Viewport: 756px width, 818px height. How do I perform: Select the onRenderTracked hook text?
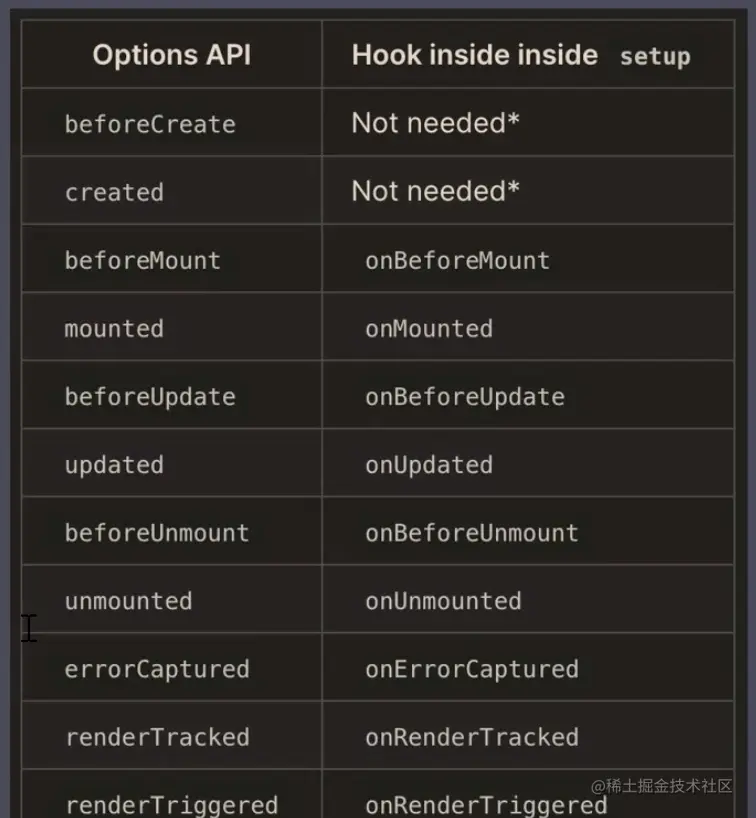[472, 737]
